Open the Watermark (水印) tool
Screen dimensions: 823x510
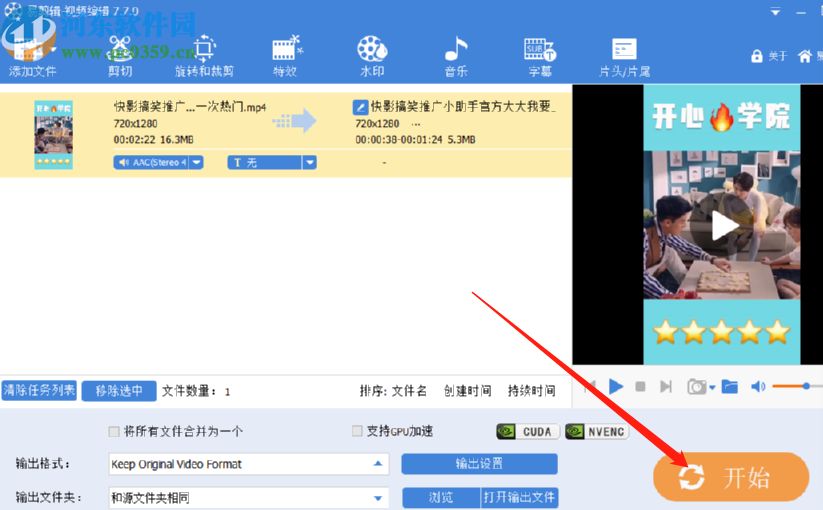click(372, 57)
